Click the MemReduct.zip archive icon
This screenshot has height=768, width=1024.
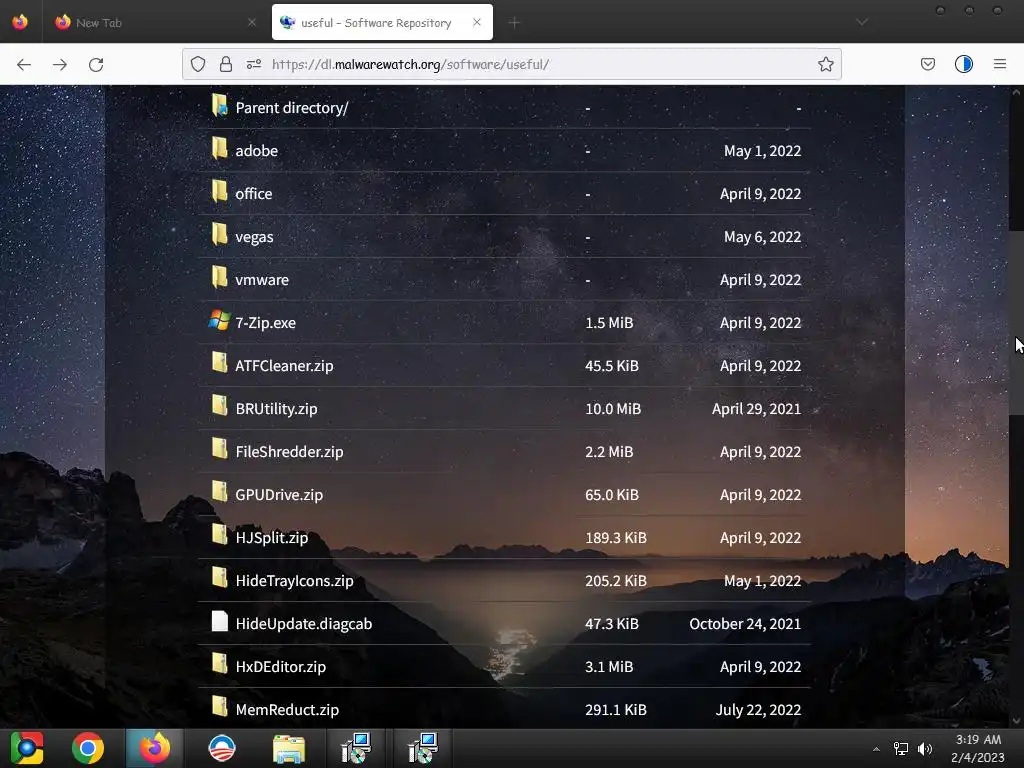pos(219,707)
